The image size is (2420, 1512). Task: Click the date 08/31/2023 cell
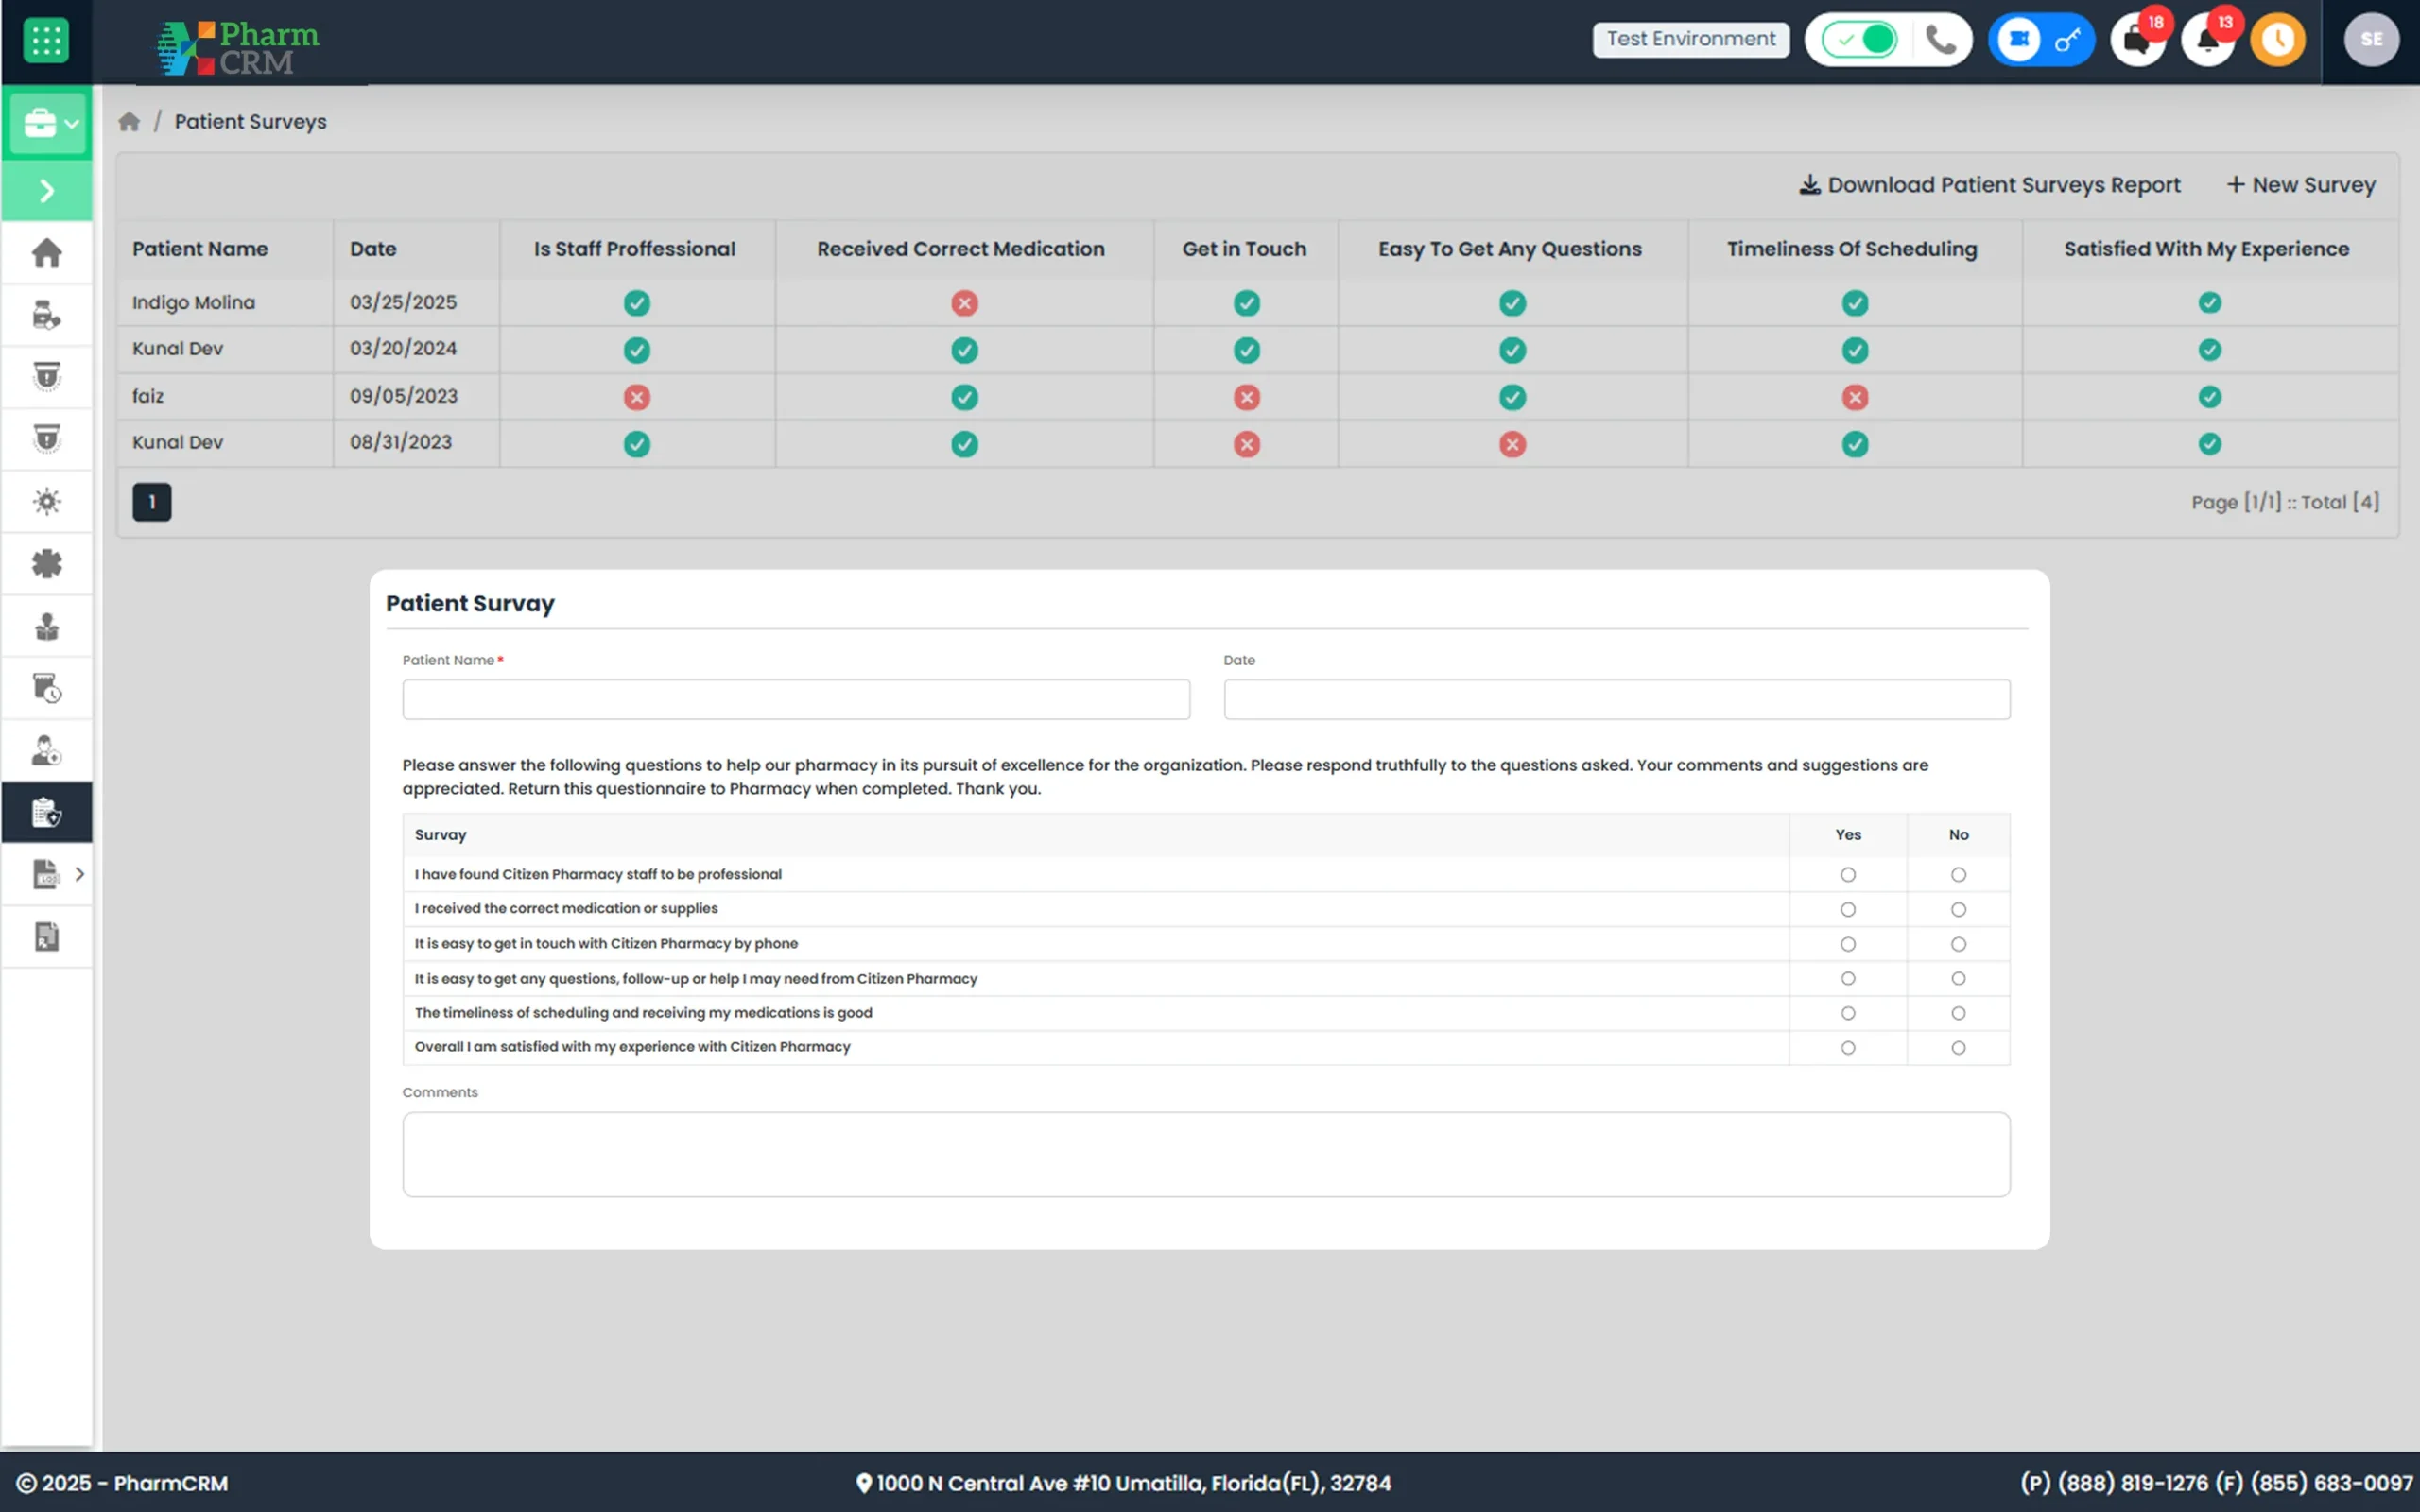click(401, 442)
